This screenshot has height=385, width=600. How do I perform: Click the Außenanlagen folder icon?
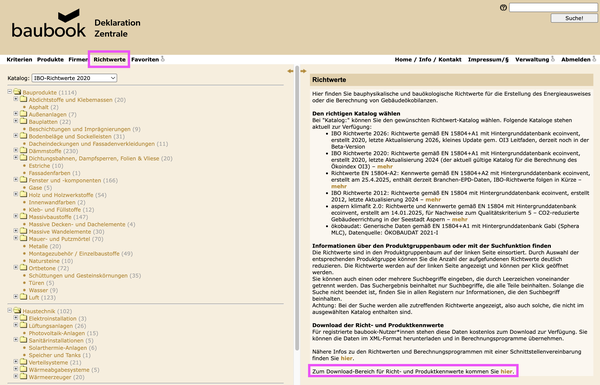23,114
